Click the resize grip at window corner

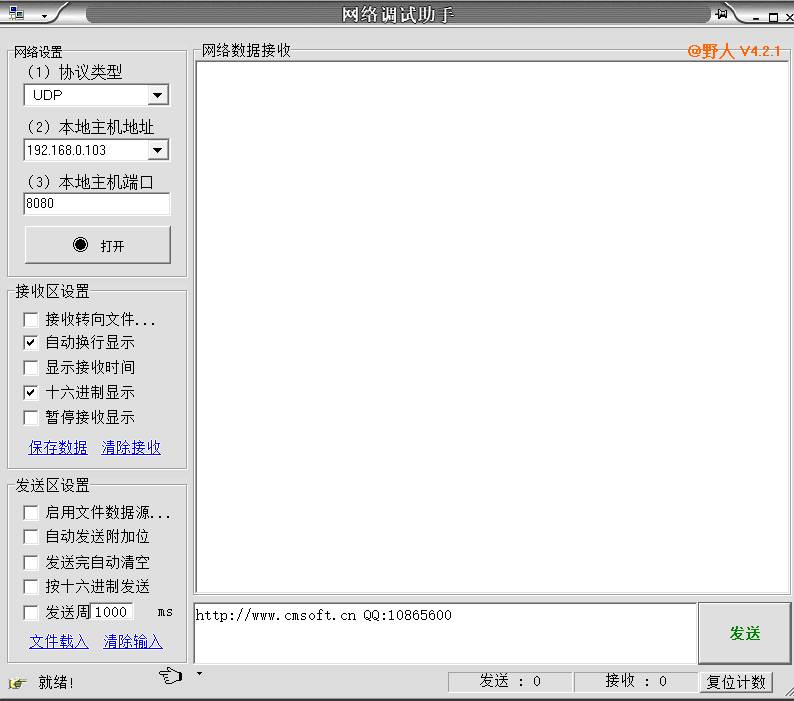point(788,692)
